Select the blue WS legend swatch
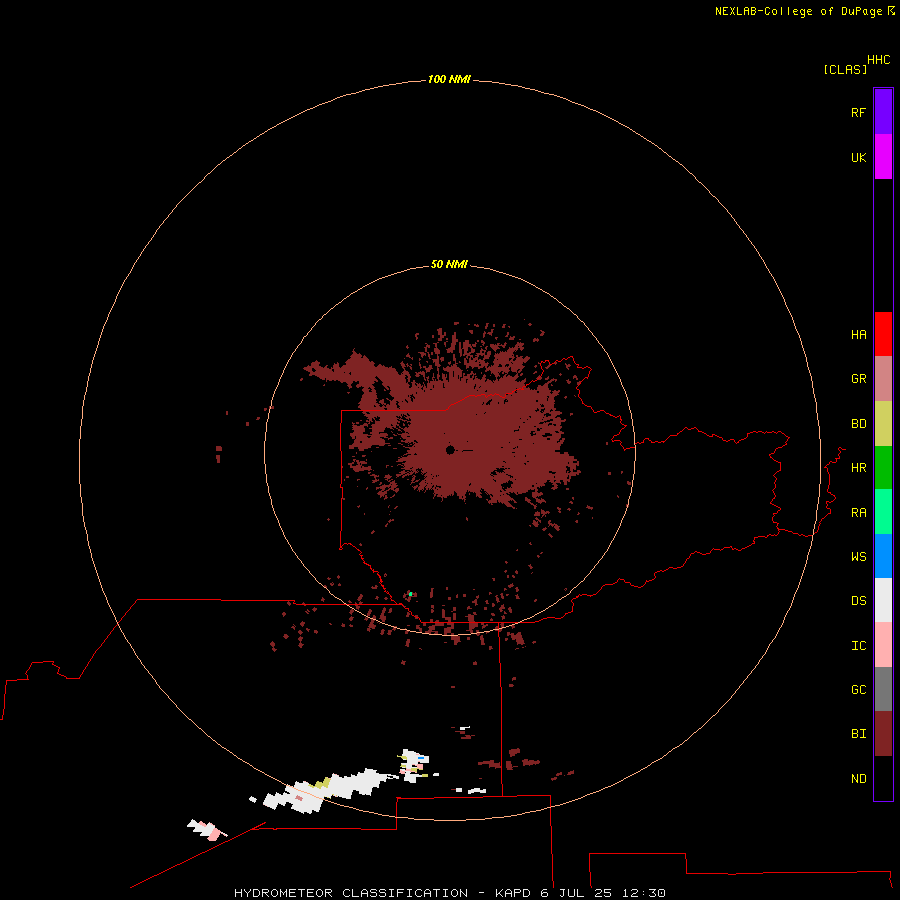This screenshot has height=900, width=900. pos(883,556)
